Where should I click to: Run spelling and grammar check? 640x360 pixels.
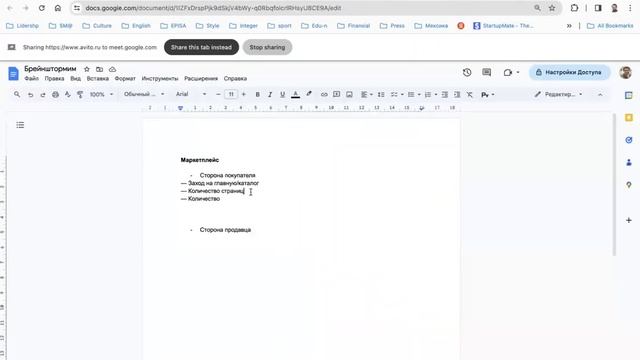click(68, 95)
